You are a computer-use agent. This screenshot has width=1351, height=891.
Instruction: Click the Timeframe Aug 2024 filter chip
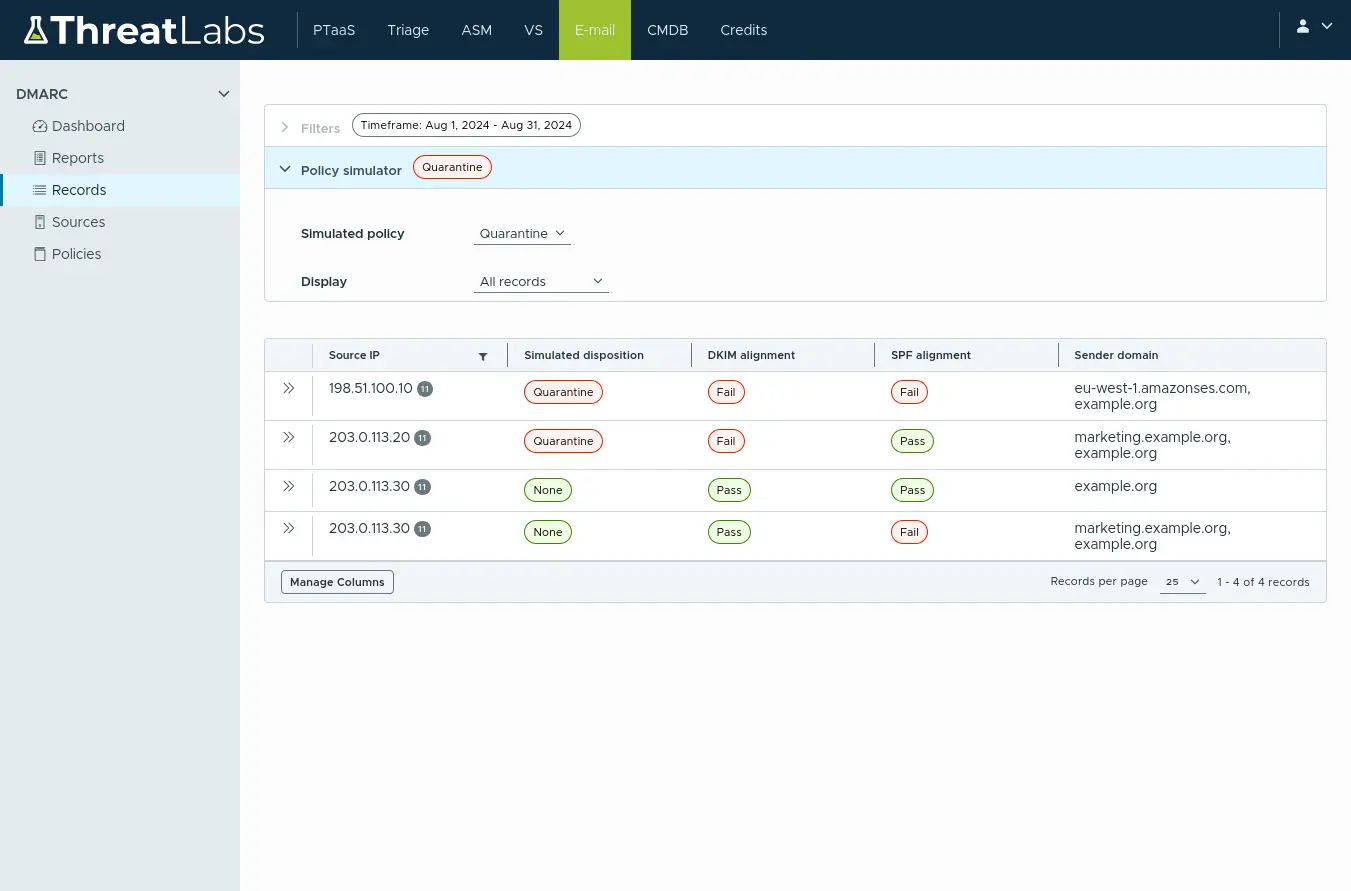(x=466, y=125)
